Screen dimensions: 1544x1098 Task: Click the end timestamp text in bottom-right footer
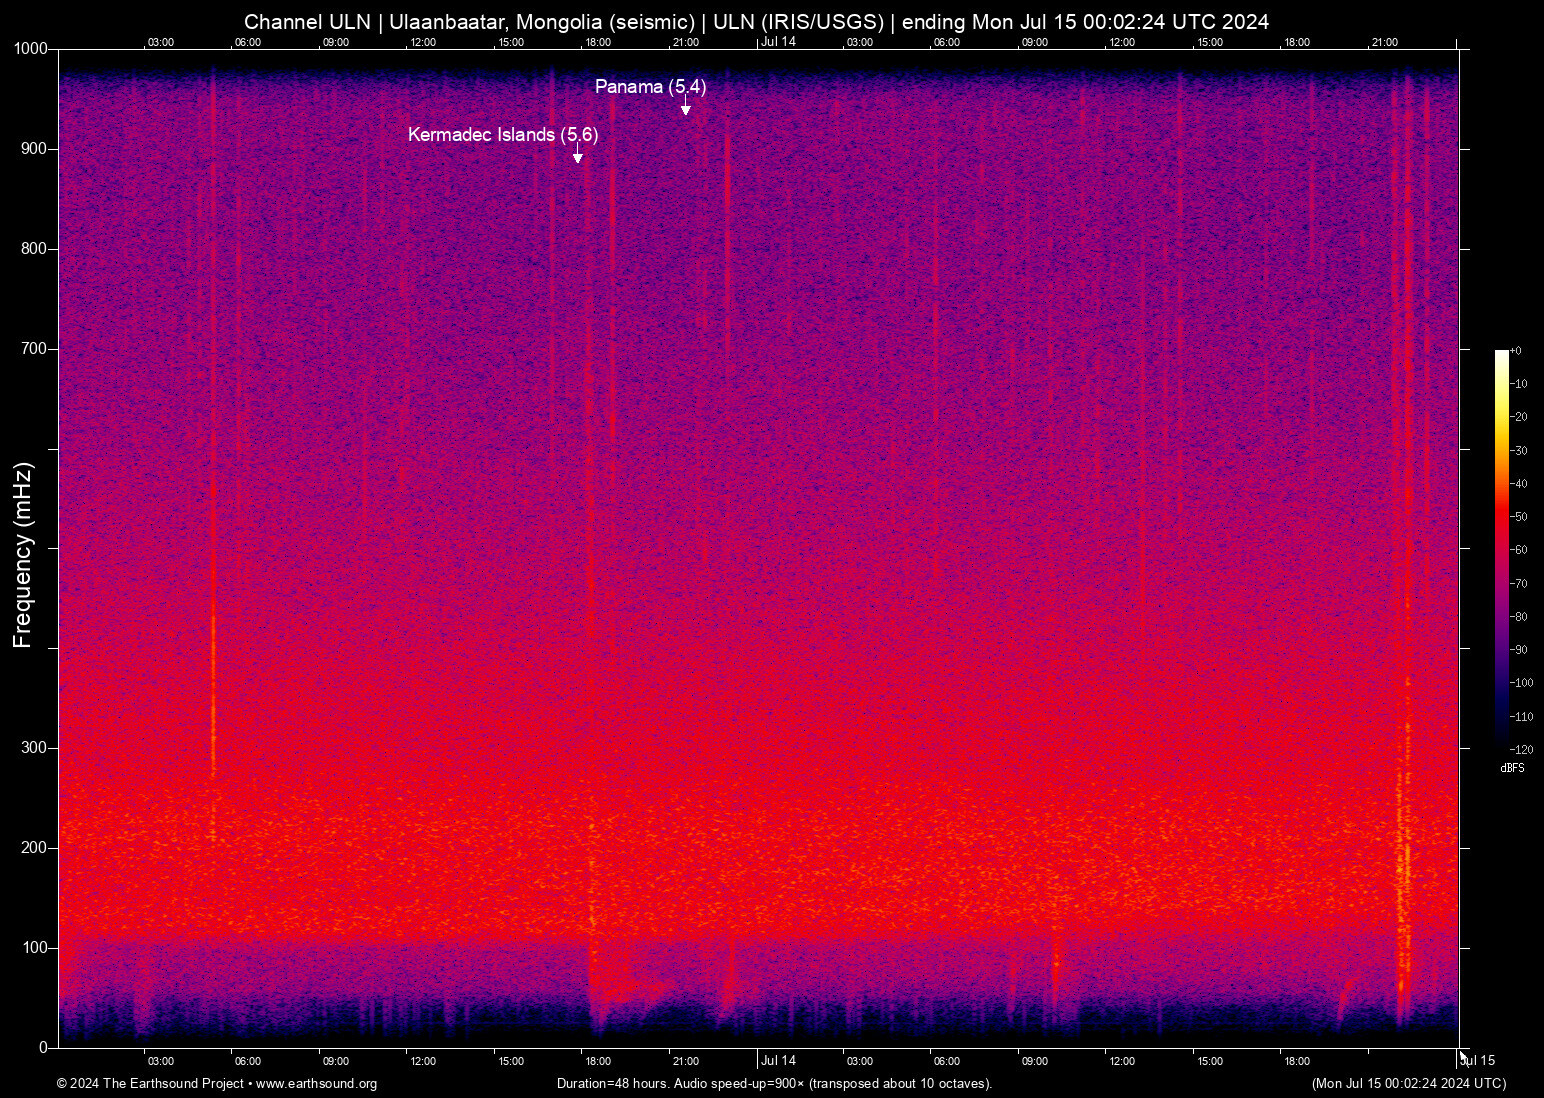coord(1408,1084)
